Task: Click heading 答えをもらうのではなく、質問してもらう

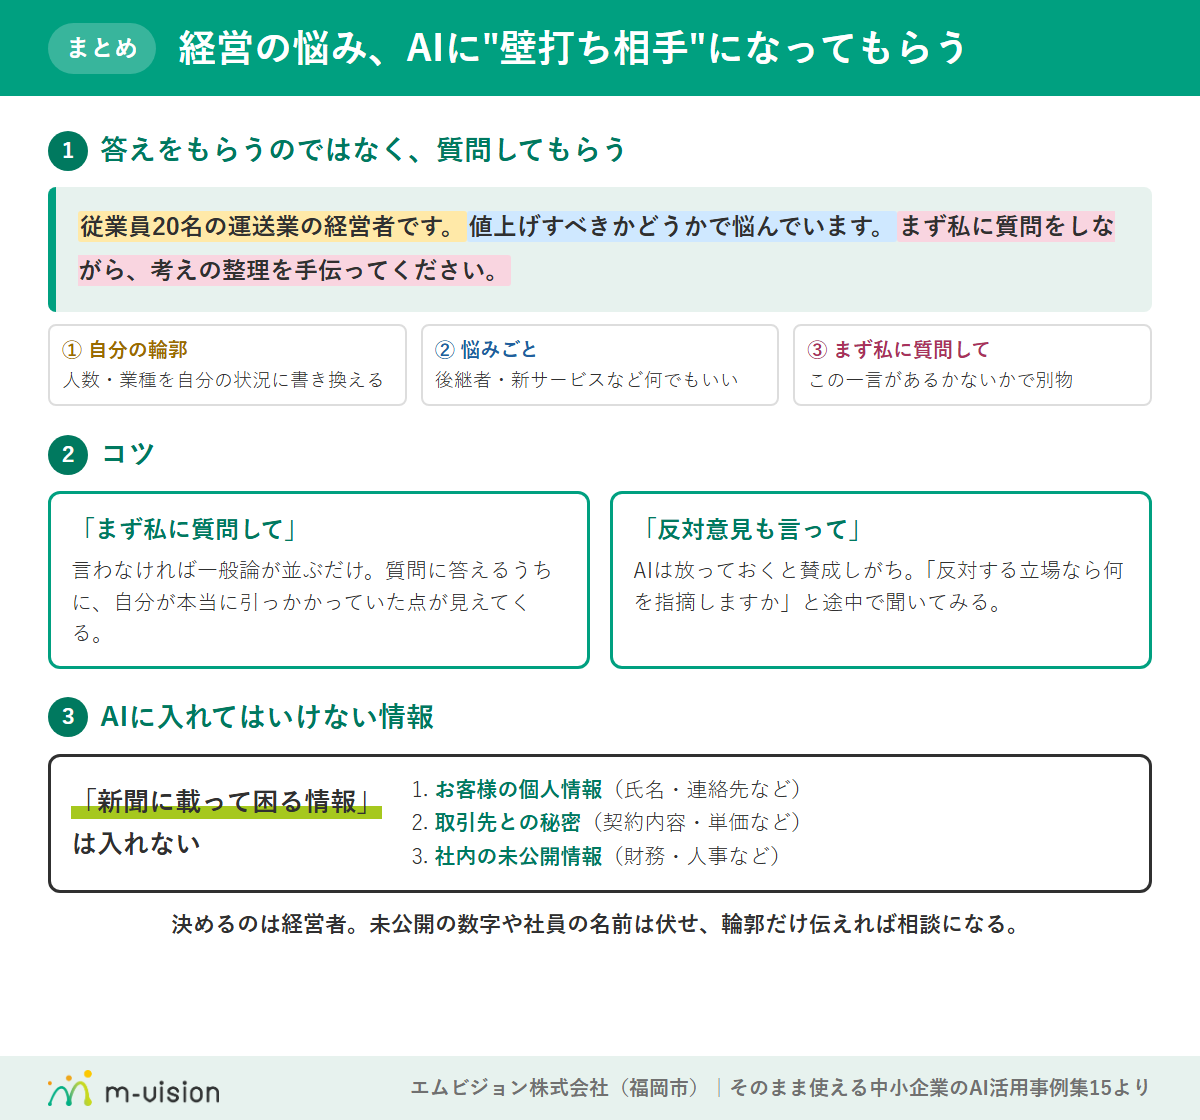Action: point(364,151)
